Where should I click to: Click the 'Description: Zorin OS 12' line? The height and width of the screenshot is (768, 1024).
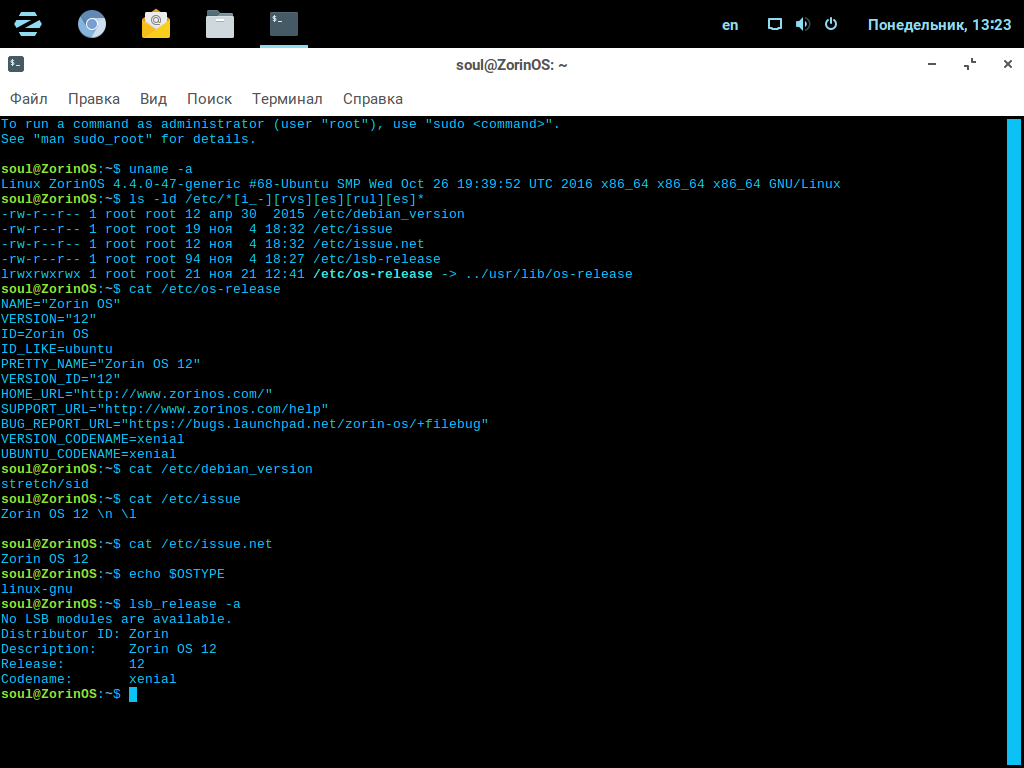[x=108, y=650]
